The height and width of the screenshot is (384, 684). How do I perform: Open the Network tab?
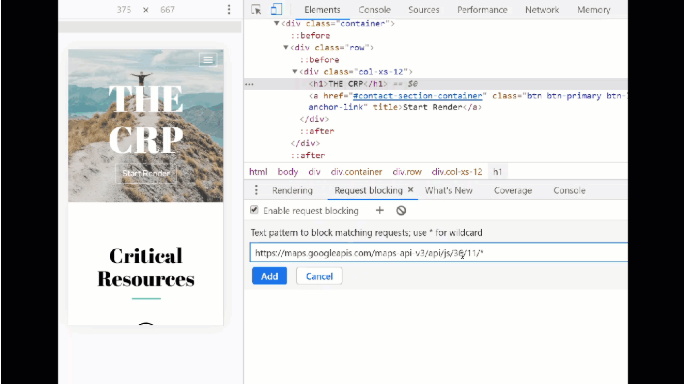pyautogui.click(x=542, y=10)
